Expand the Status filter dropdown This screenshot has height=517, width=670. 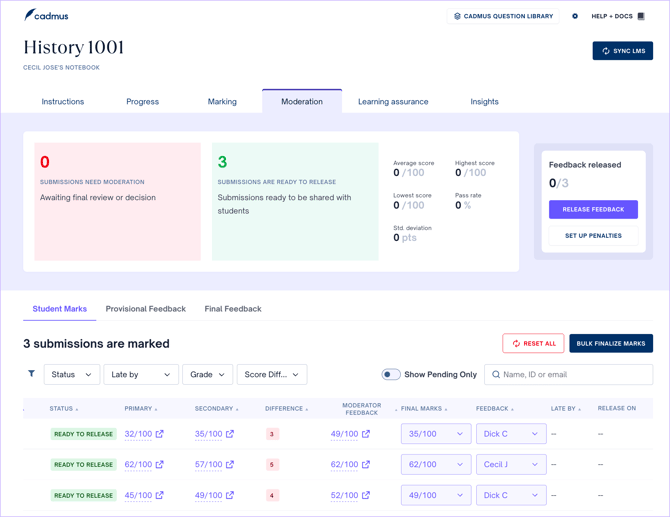tap(72, 374)
